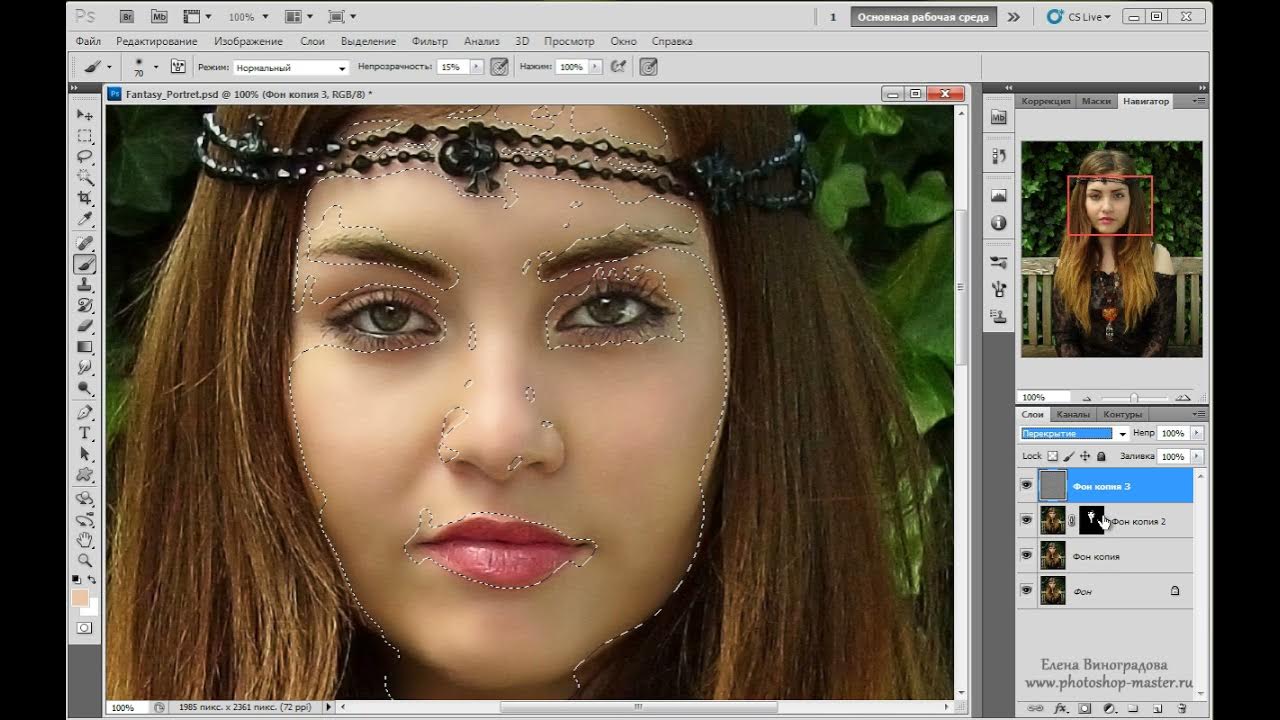Switch to the Коррекция tab
This screenshot has height=720, width=1280.
pyautogui.click(x=1046, y=101)
